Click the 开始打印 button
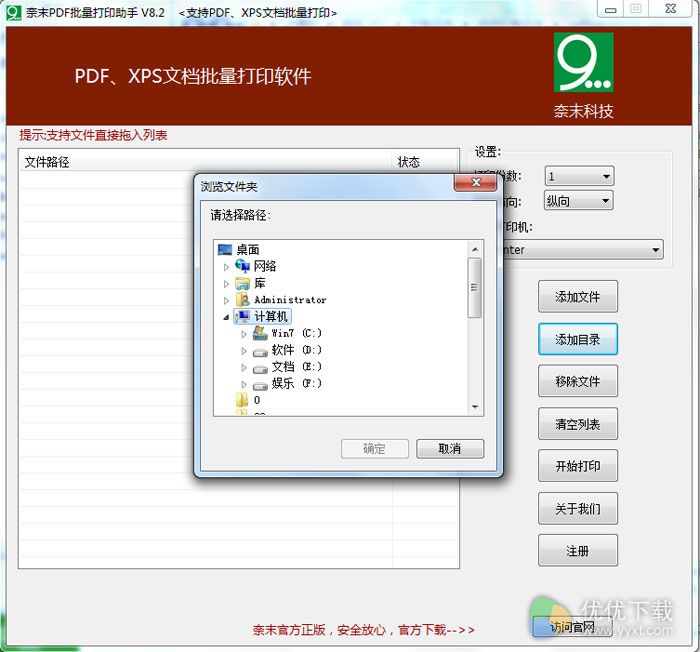The height and width of the screenshot is (652, 700). 578,466
